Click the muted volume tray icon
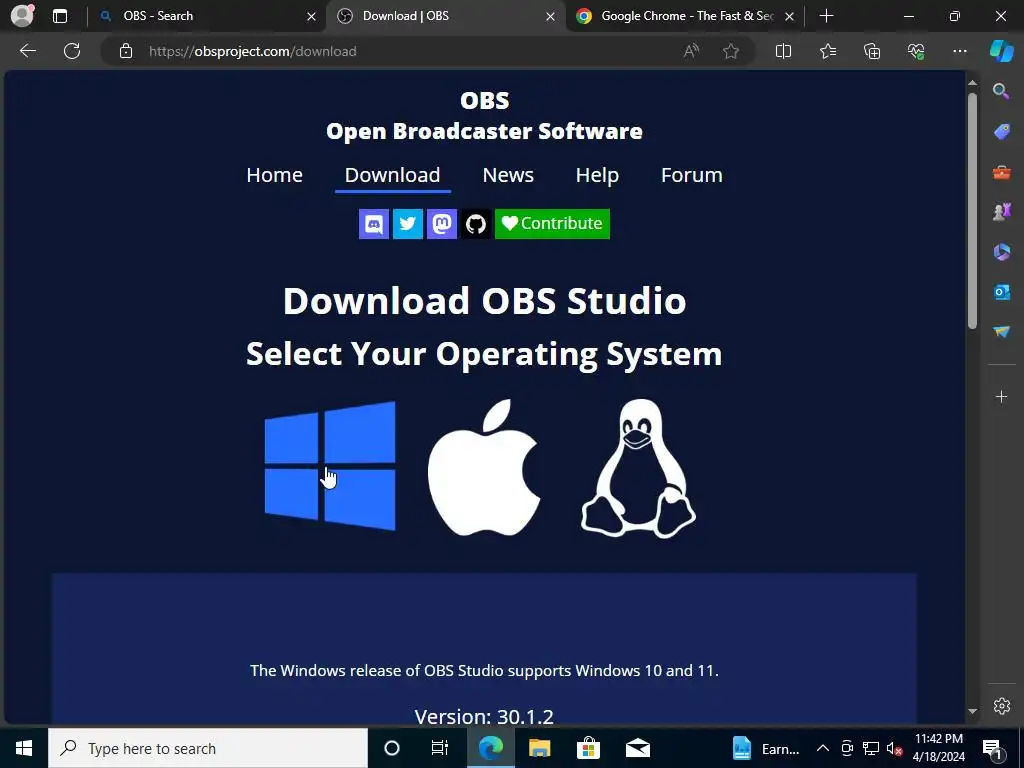 click(x=894, y=748)
